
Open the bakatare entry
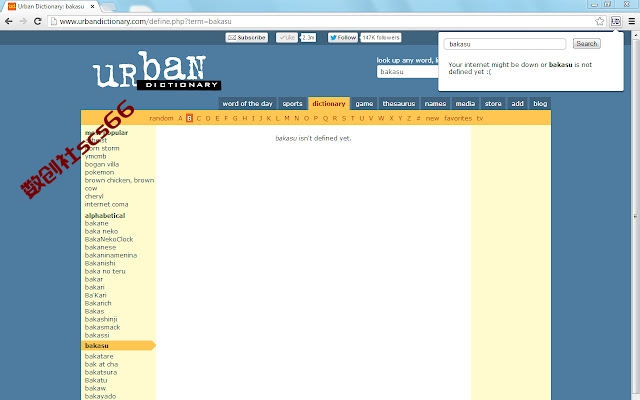coord(99,356)
